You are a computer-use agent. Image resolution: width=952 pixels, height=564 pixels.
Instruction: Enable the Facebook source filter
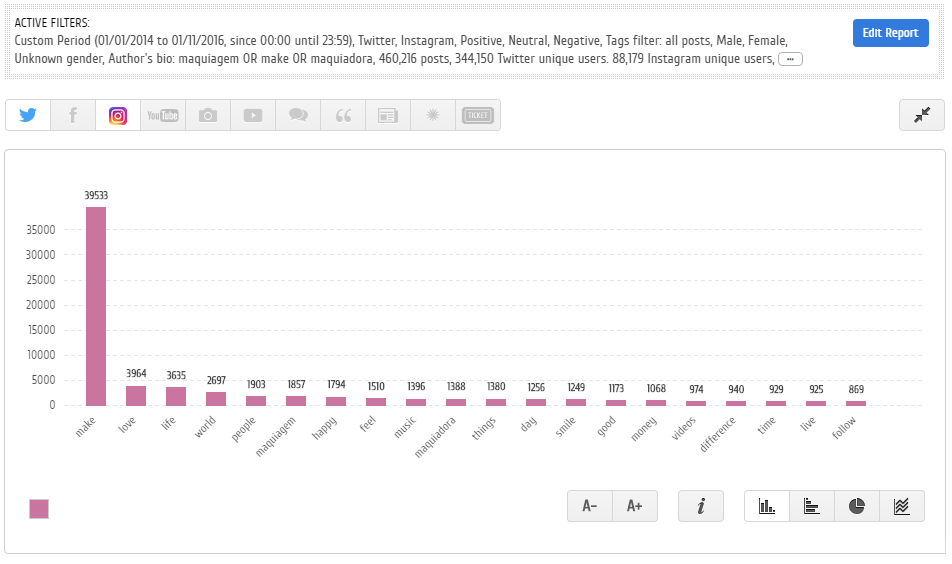(73, 115)
